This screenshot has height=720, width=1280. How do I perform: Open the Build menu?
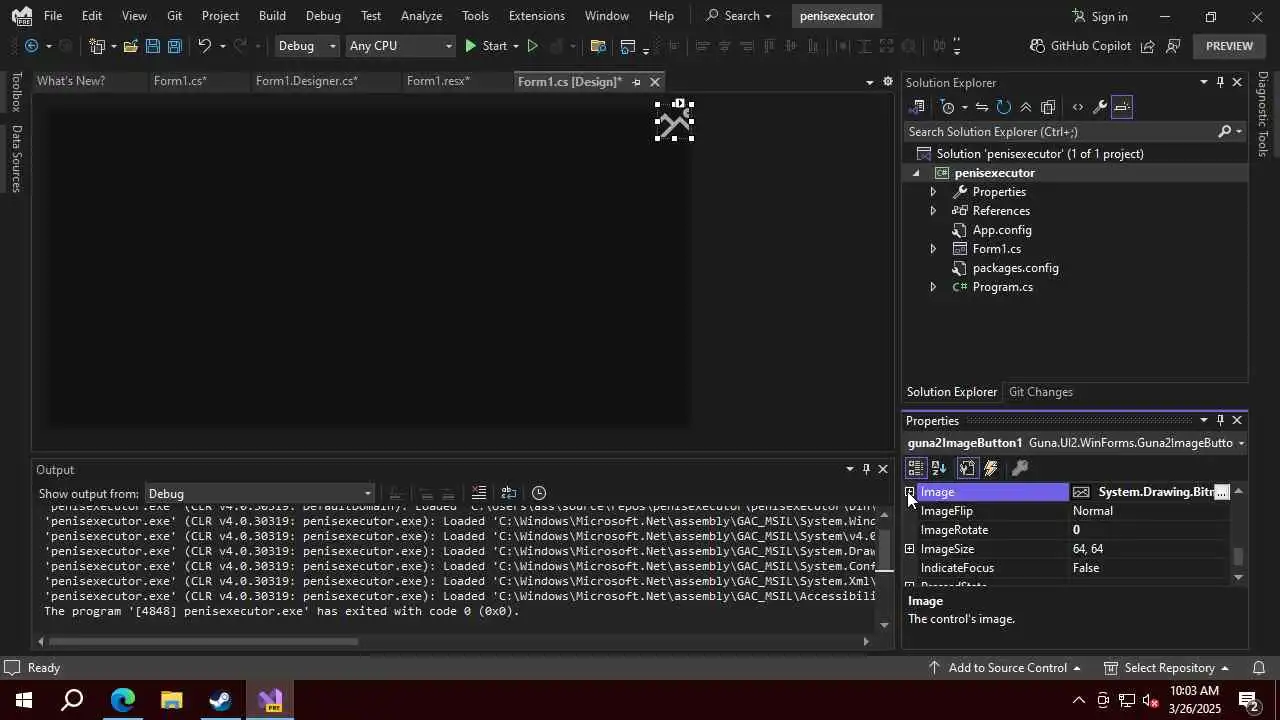272,16
